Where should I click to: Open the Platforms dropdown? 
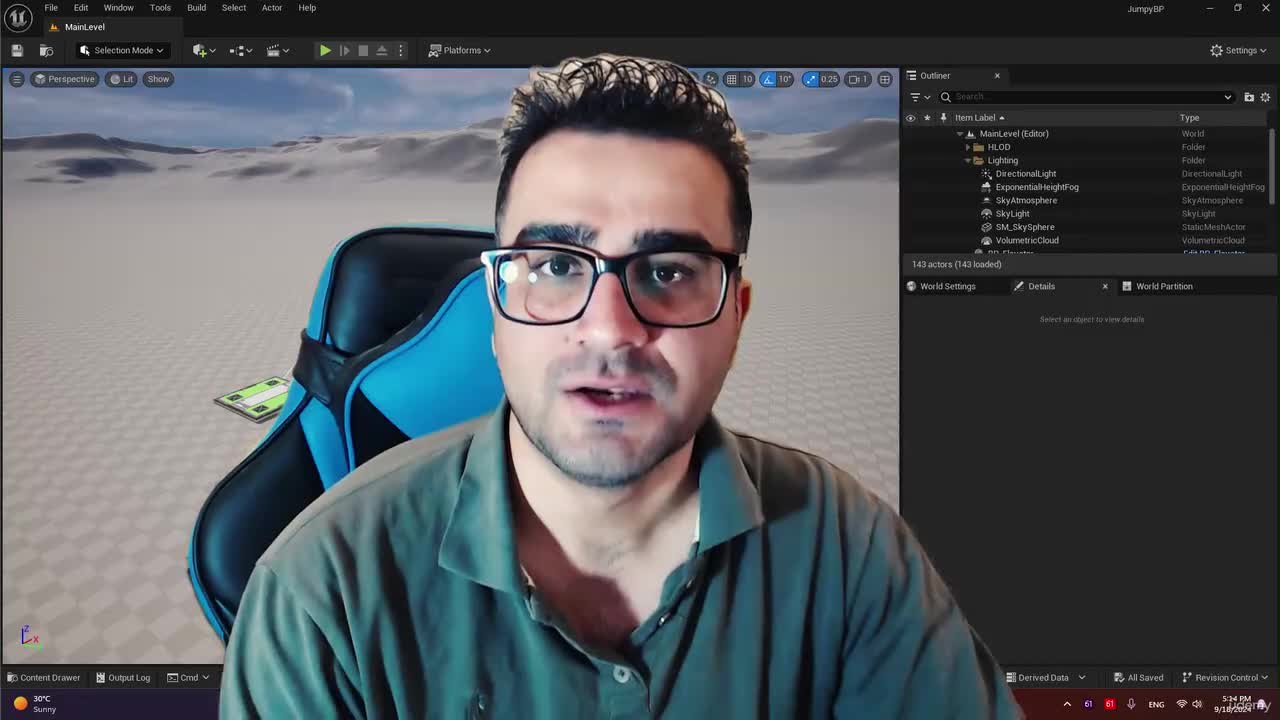point(460,50)
